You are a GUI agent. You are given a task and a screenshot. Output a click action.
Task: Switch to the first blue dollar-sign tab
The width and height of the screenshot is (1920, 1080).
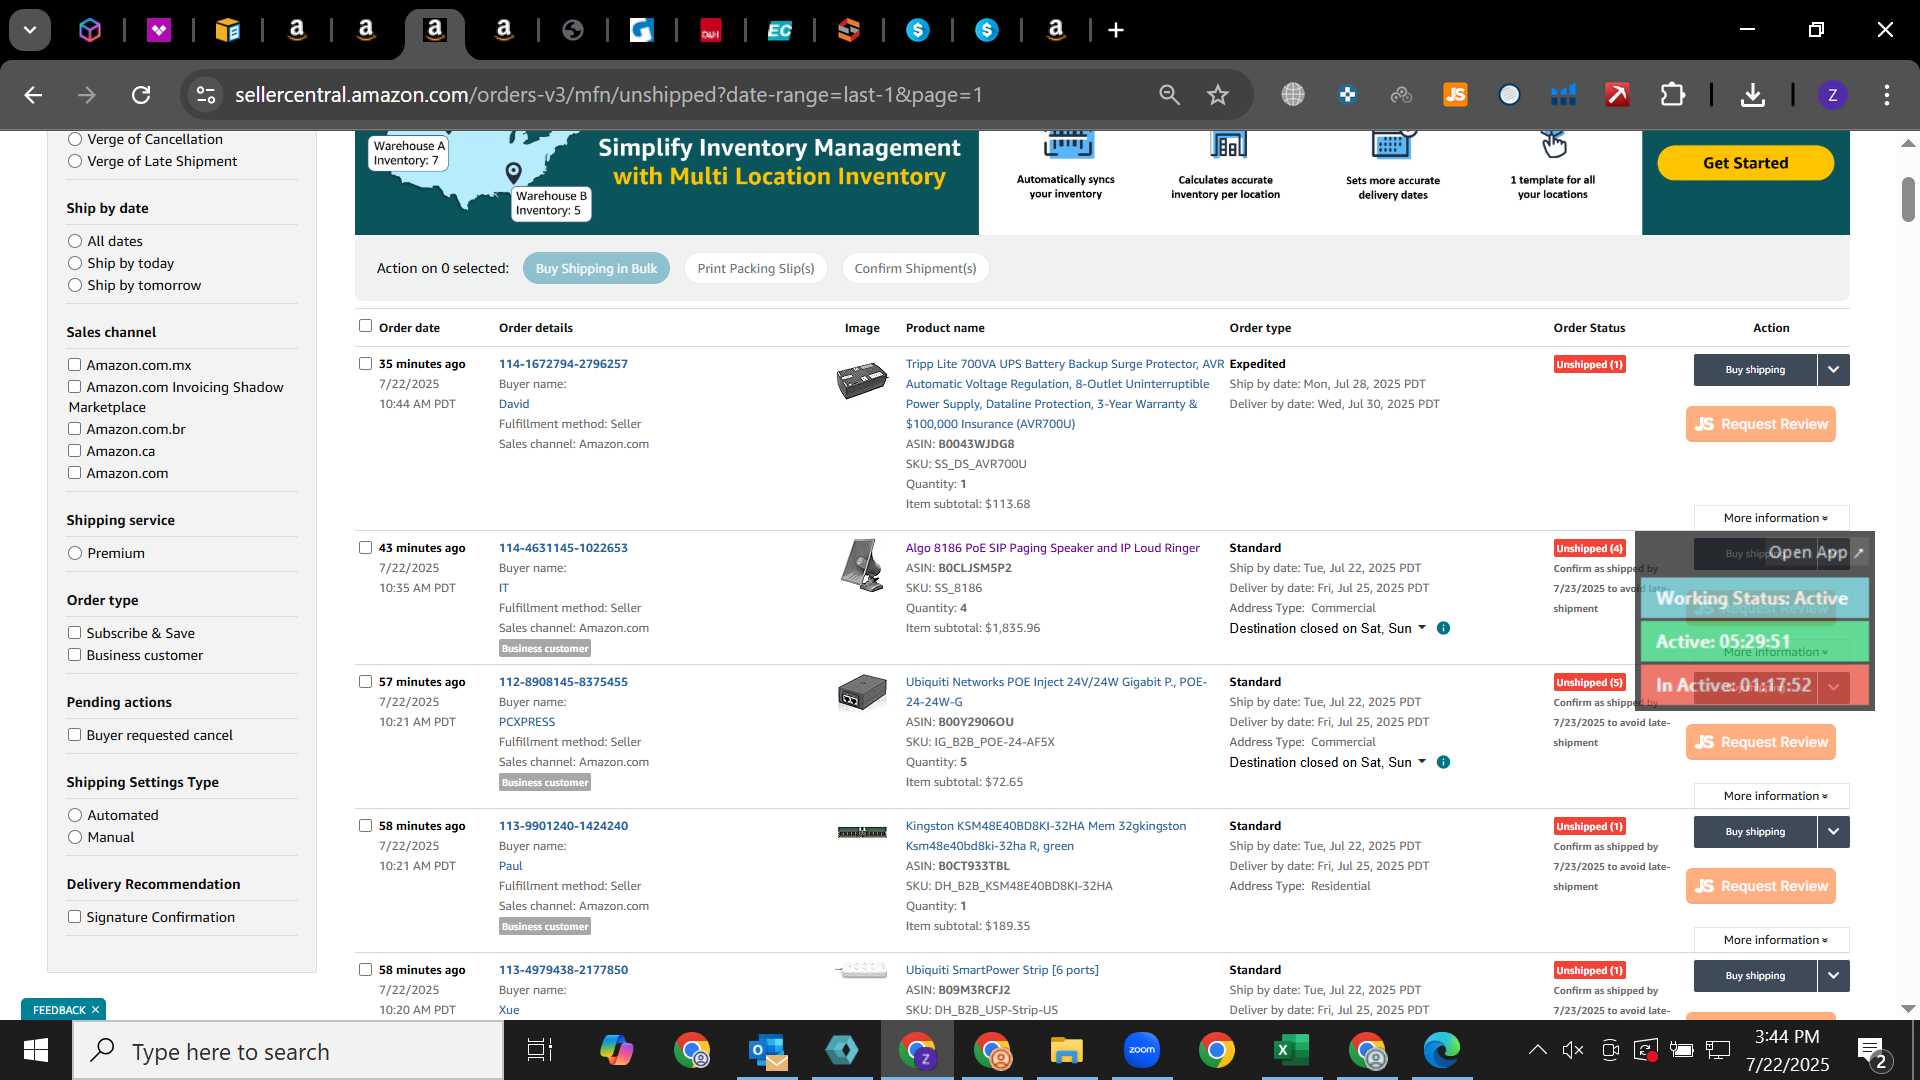click(x=918, y=31)
